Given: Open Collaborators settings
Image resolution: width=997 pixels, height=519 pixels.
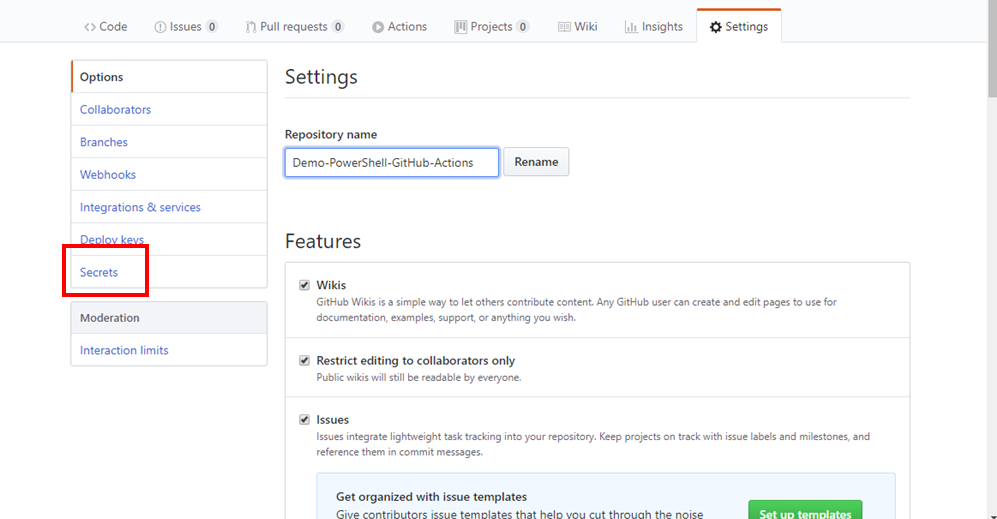Looking at the screenshot, I should click(x=169, y=109).
